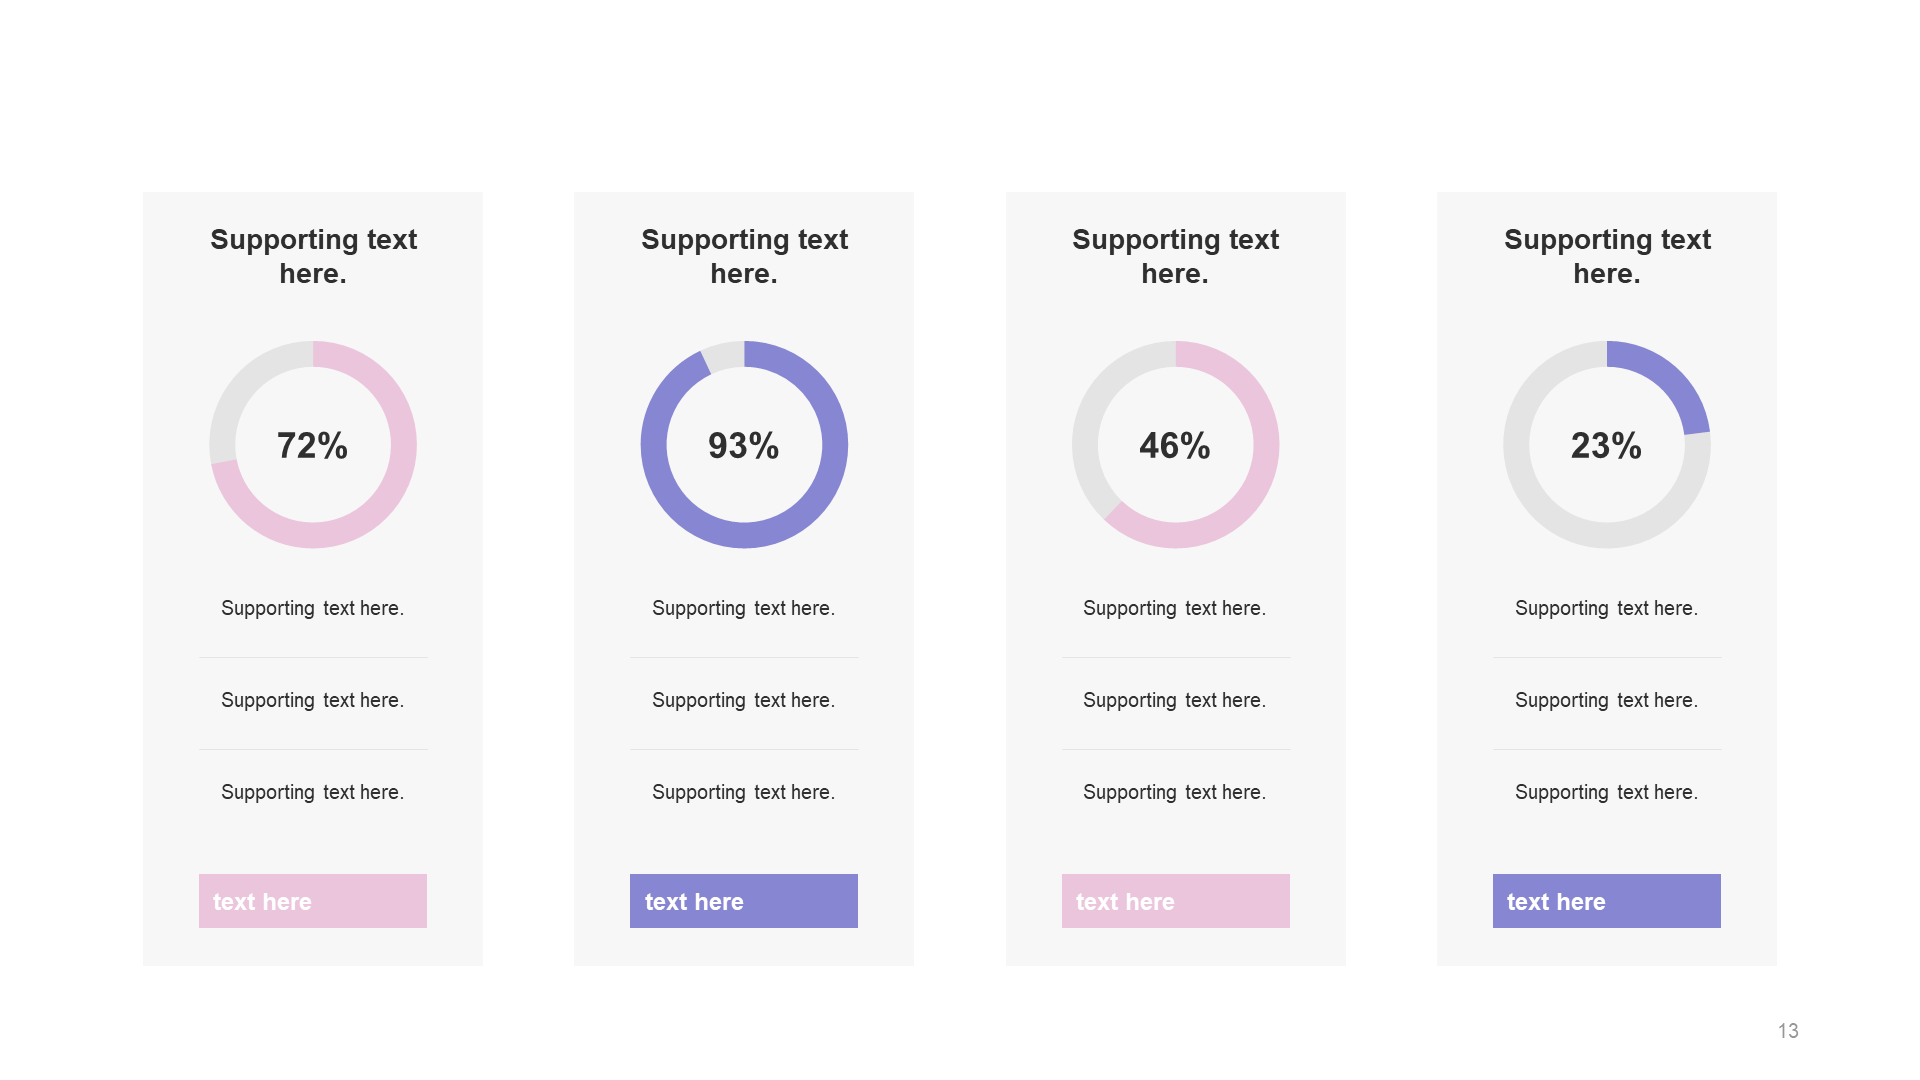Click the 46% donut chart

click(1176, 445)
